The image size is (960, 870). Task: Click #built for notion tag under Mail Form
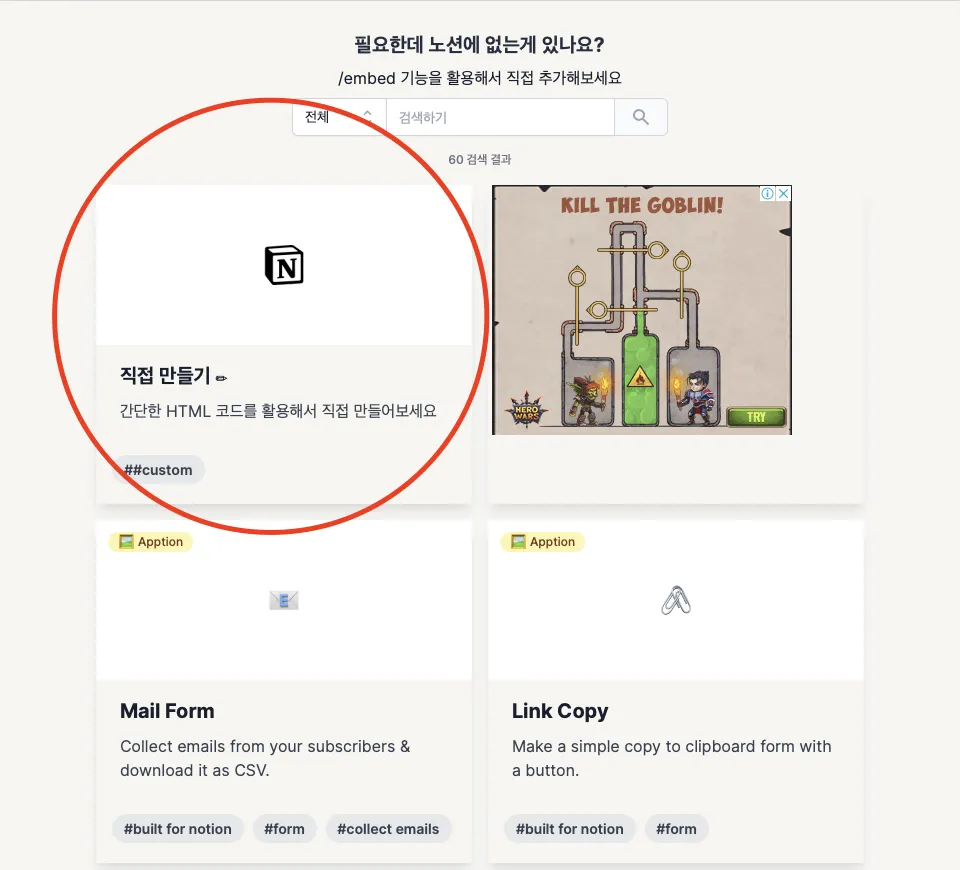pyautogui.click(x=178, y=828)
